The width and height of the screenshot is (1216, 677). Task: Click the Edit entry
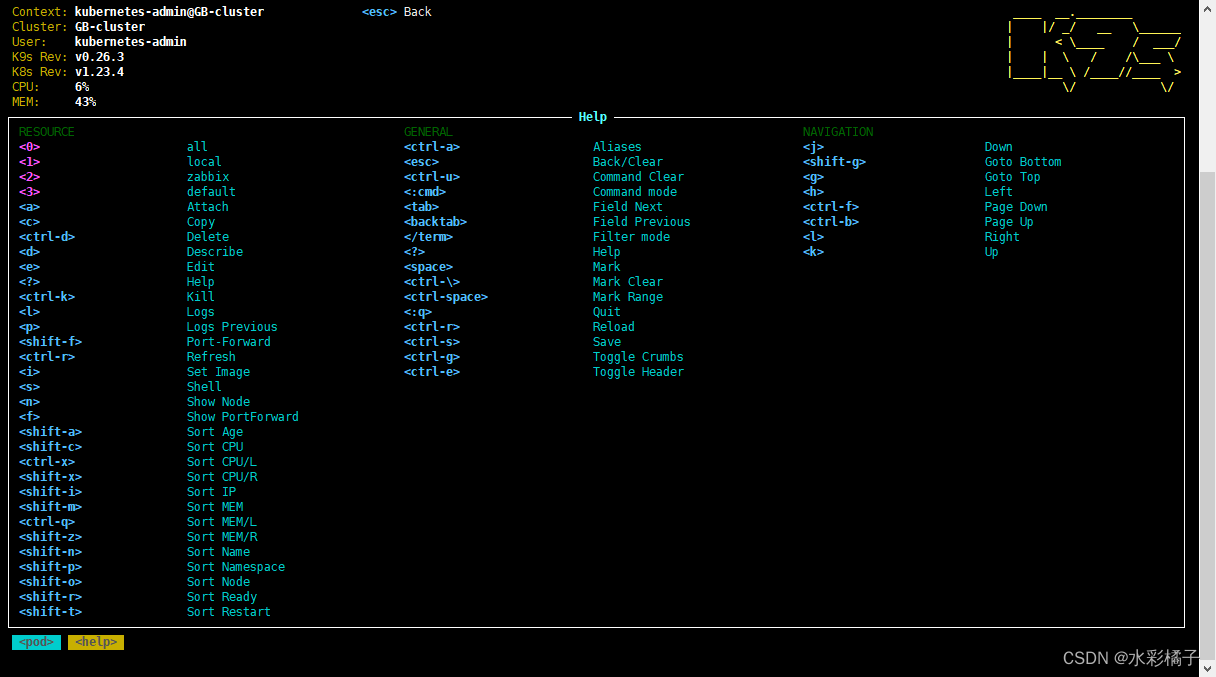tap(201, 267)
